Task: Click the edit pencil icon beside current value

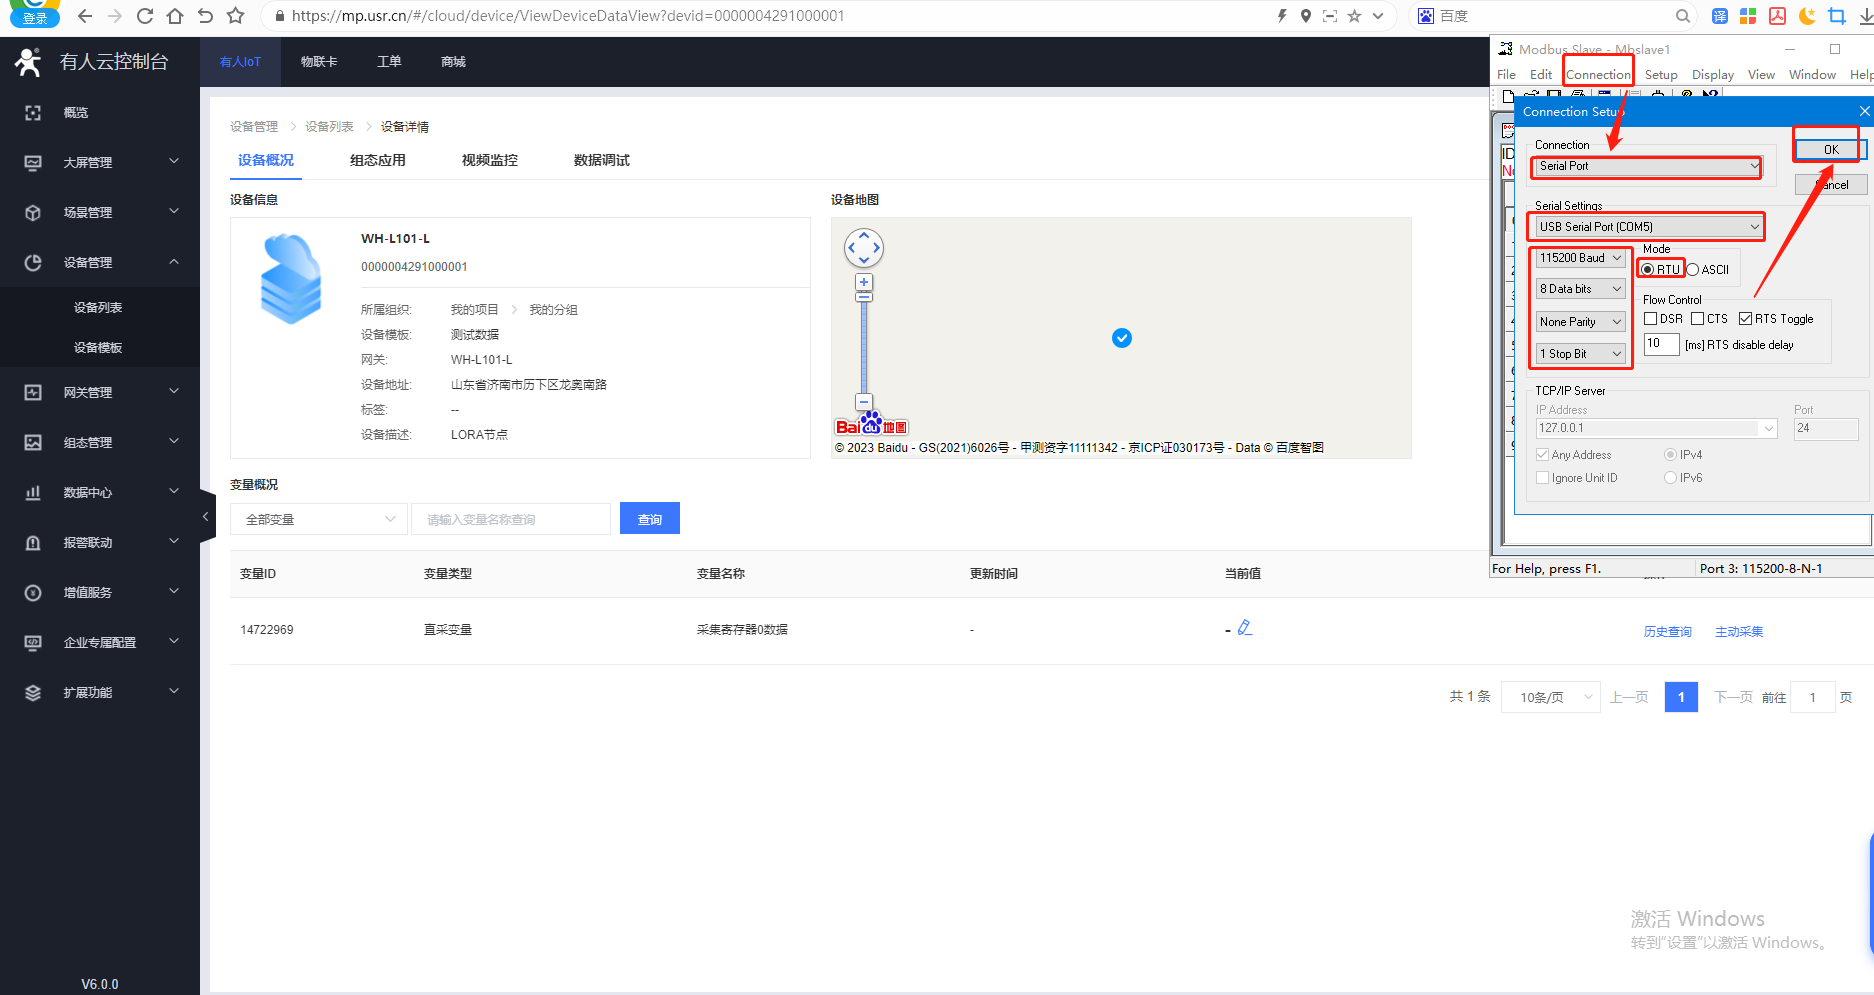Action: (1245, 628)
